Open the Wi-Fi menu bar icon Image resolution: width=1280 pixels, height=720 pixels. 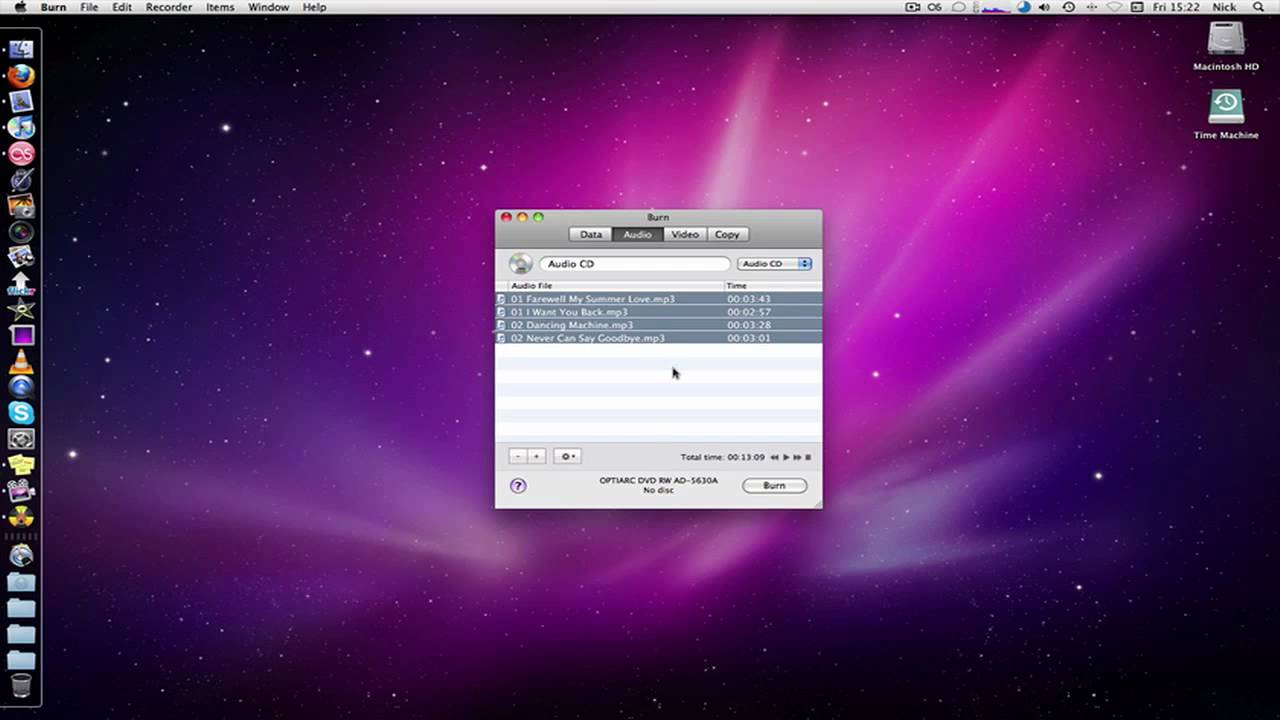point(1114,7)
